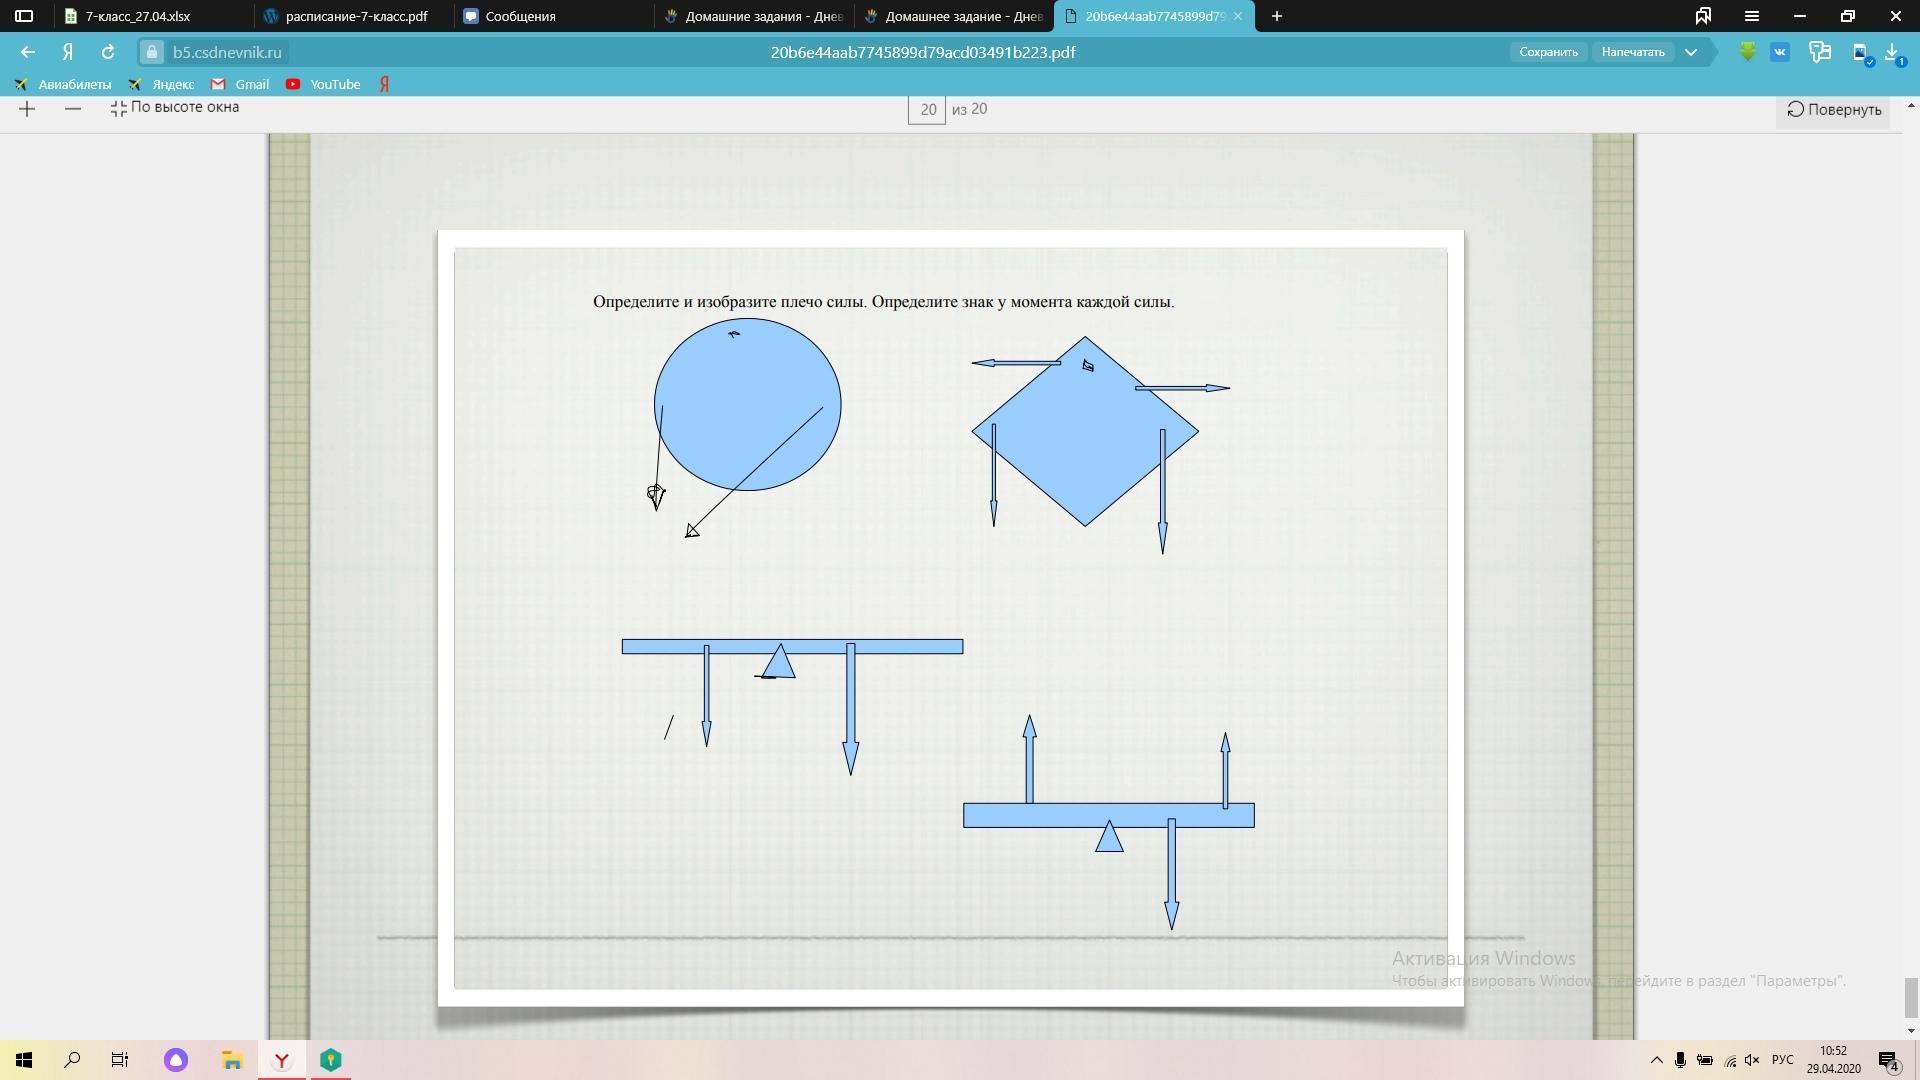1920x1080 pixels.
Task: Switch to the расписание-7-класс.pdf tab
Action: click(x=355, y=16)
